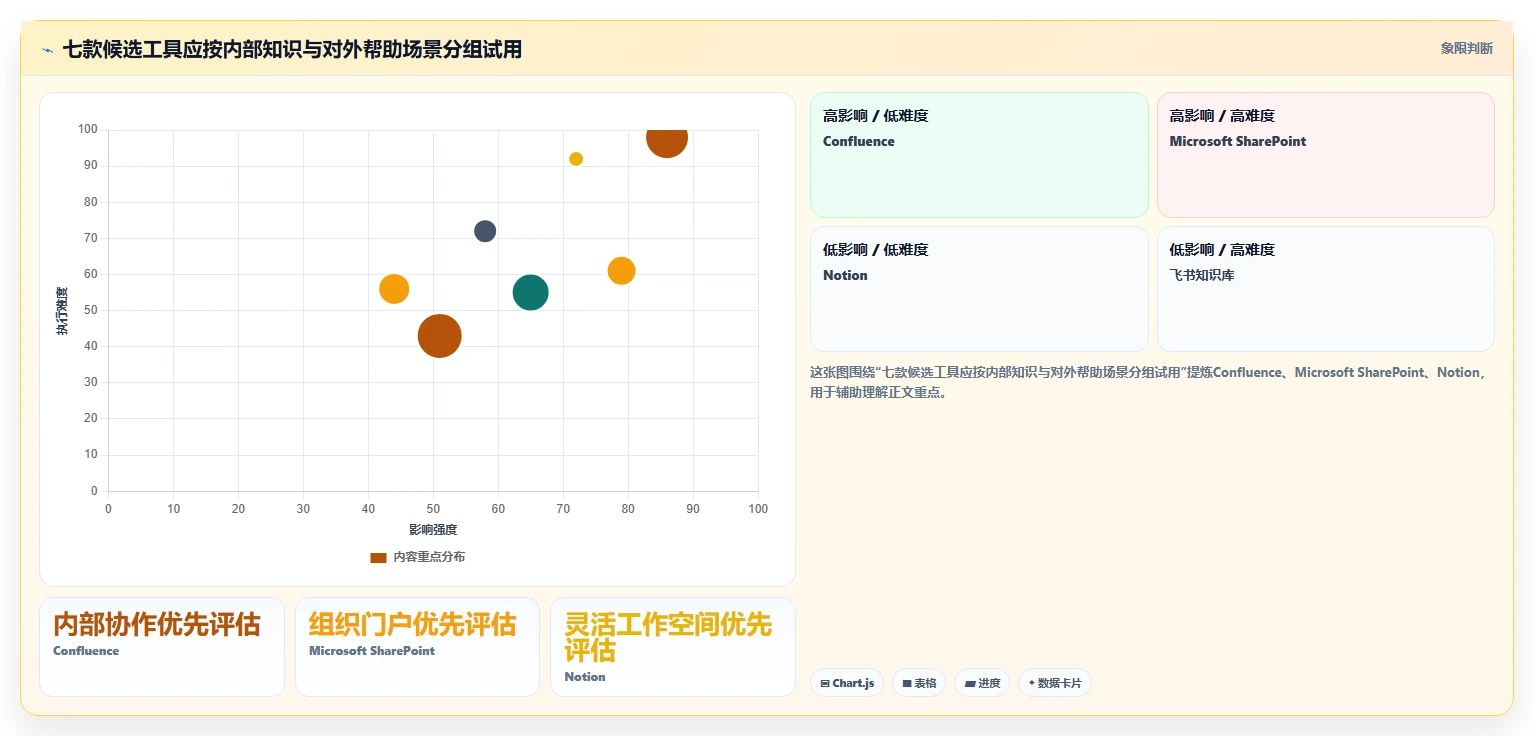Click the orange bubble at impact 79
1534x736 pixels.
pyautogui.click(x=621, y=271)
